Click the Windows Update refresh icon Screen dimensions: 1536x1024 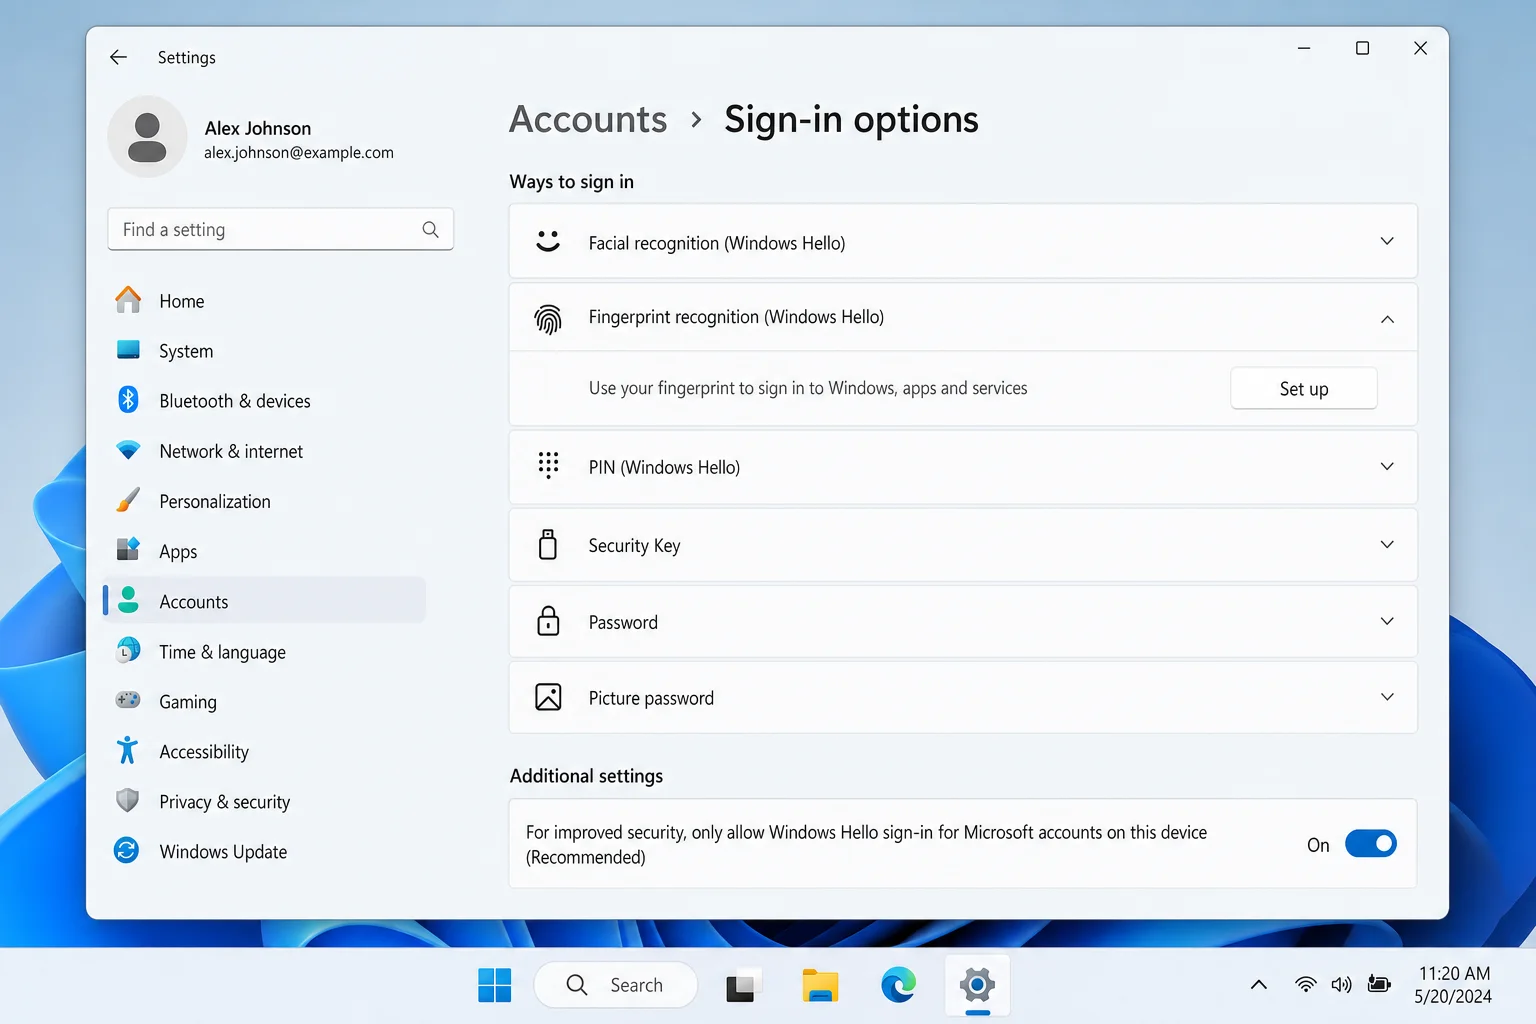(x=127, y=850)
